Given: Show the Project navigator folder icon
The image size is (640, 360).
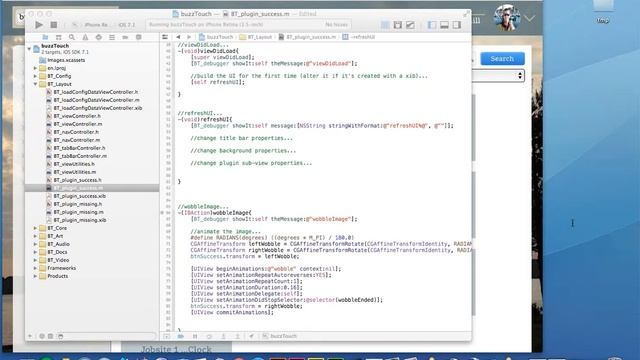Looking at the screenshot, I should (x=45, y=37).
